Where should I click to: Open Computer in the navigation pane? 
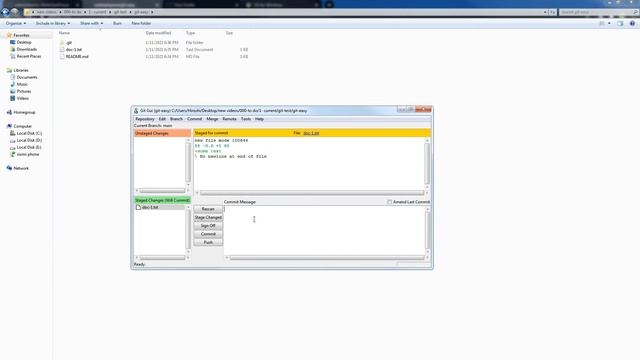(22, 126)
